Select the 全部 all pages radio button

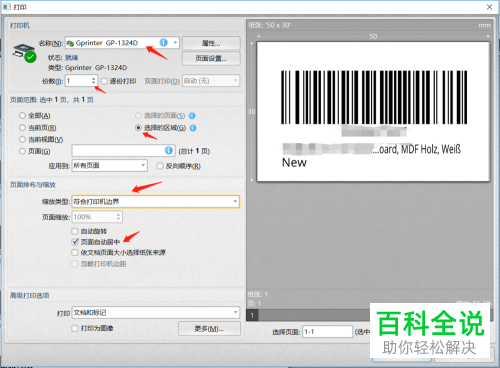(22, 116)
